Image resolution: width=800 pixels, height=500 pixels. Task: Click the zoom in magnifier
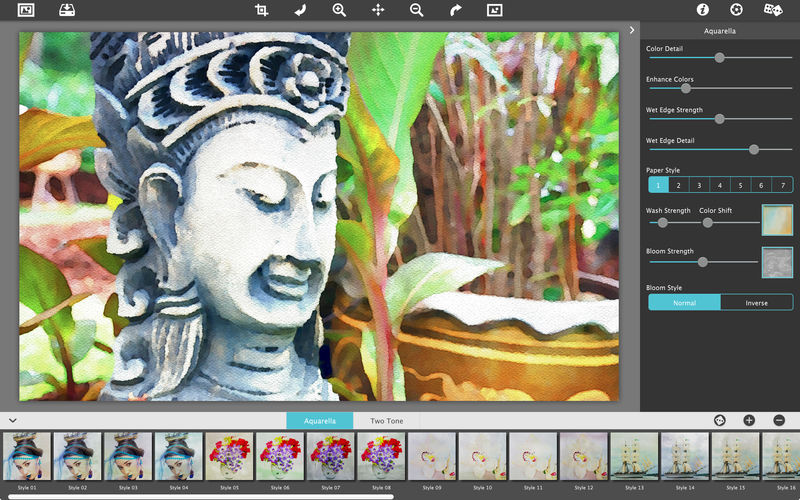(339, 10)
